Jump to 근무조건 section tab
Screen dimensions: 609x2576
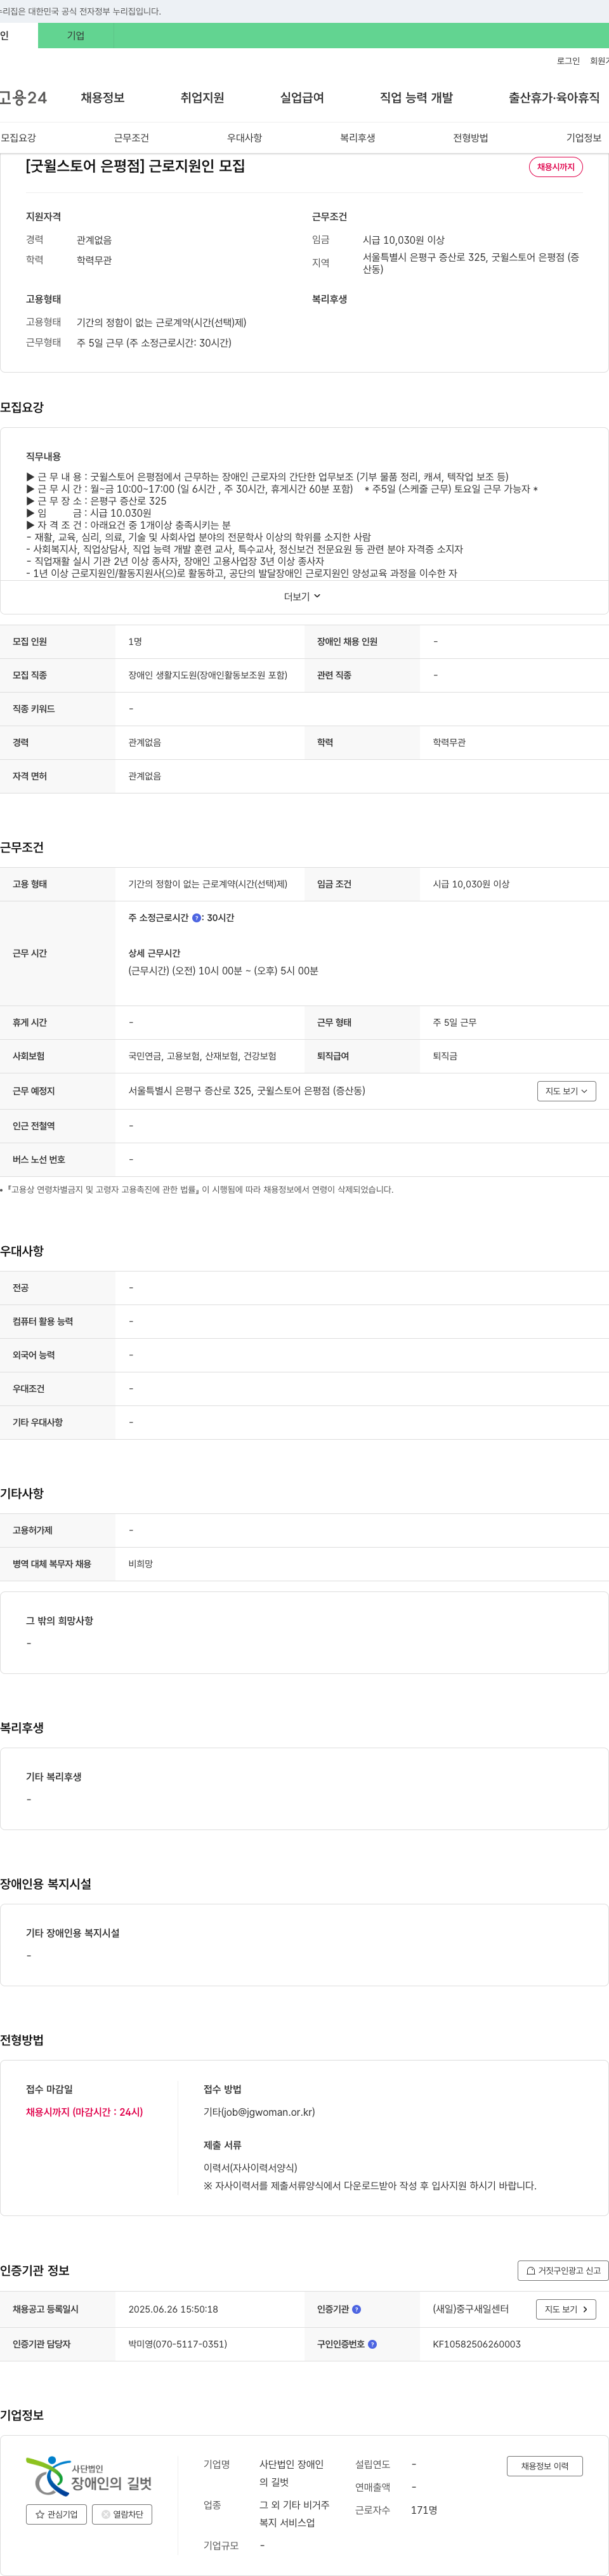[x=131, y=138]
